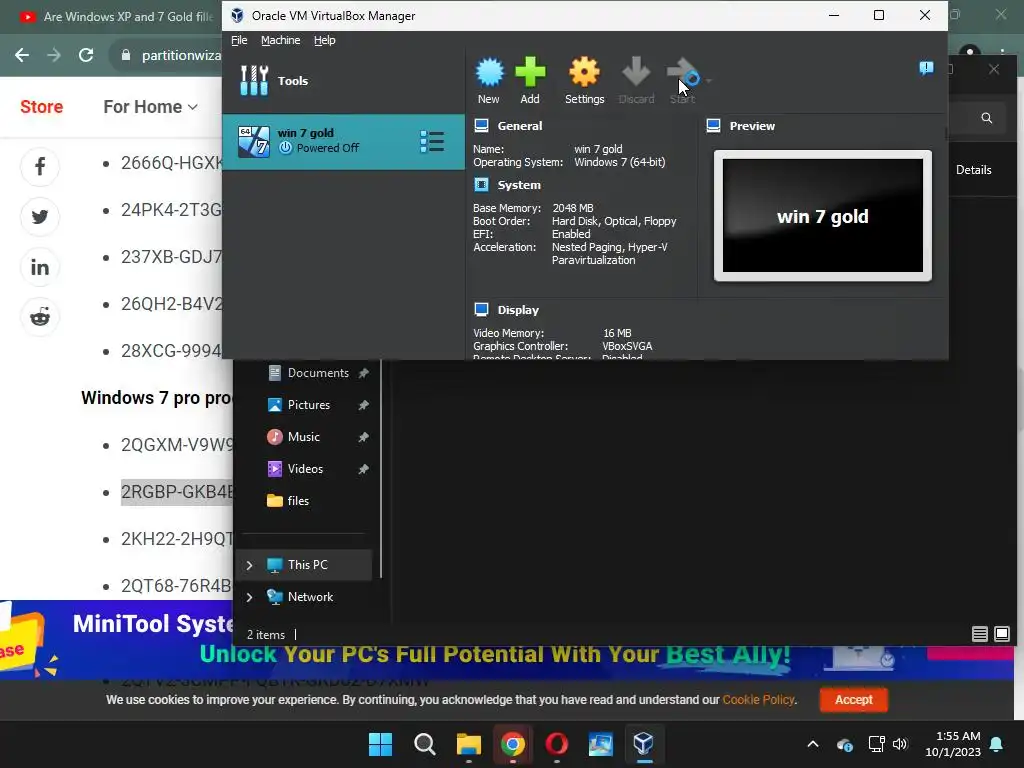
Task: Share page on Twitter
Action: (x=40, y=217)
